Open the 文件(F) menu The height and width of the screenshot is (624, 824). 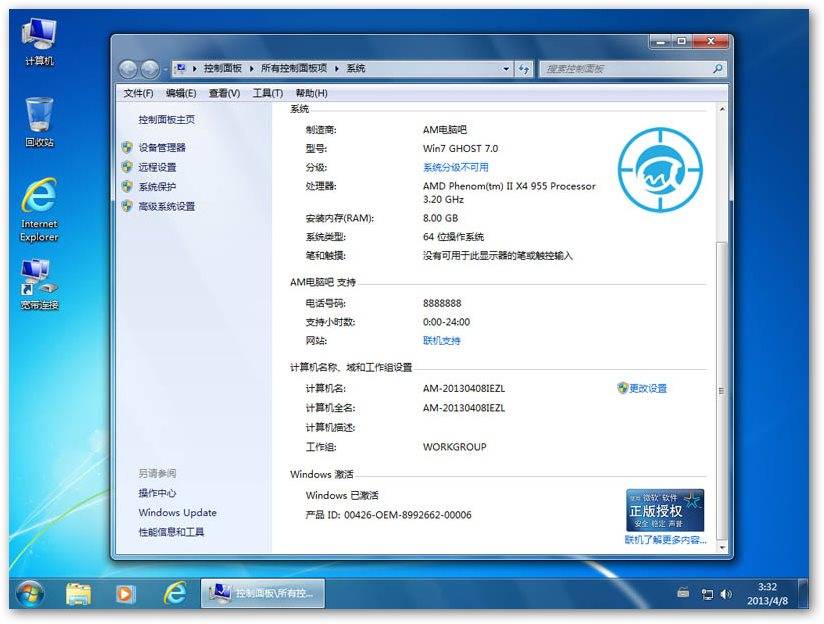tap(138, 93)
